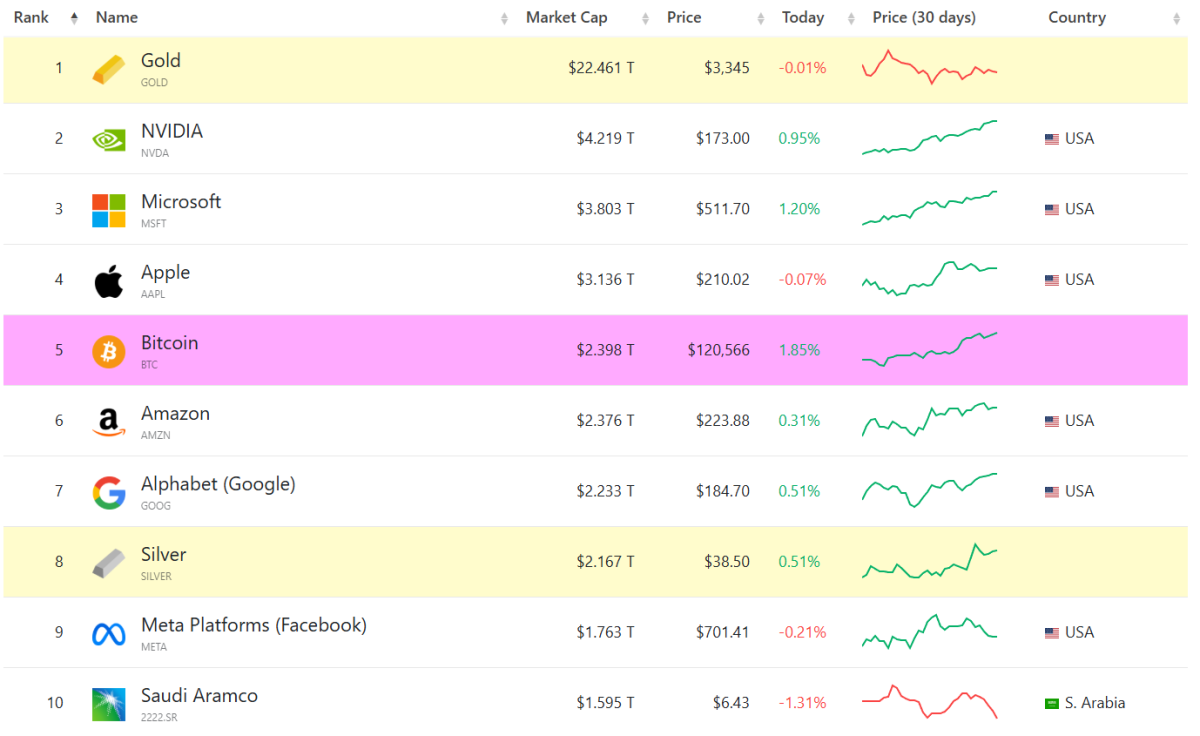Click Meta's 30-day price chart
Screen dimensions: 1200x736
tap(930, 632)
